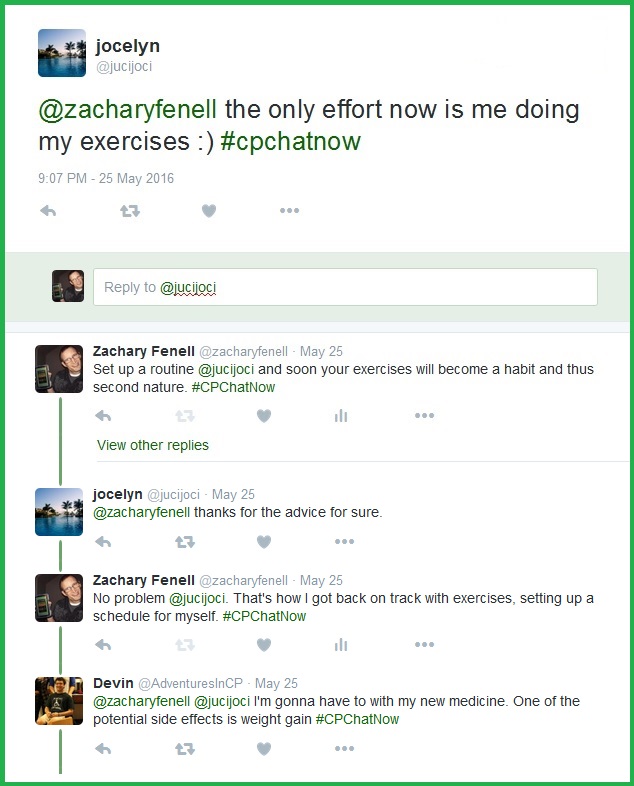Viewport: 634px width, 786px height.
Task: Like jocelyn's 'thanks for the advice' tweet
Action: [264, 542]
